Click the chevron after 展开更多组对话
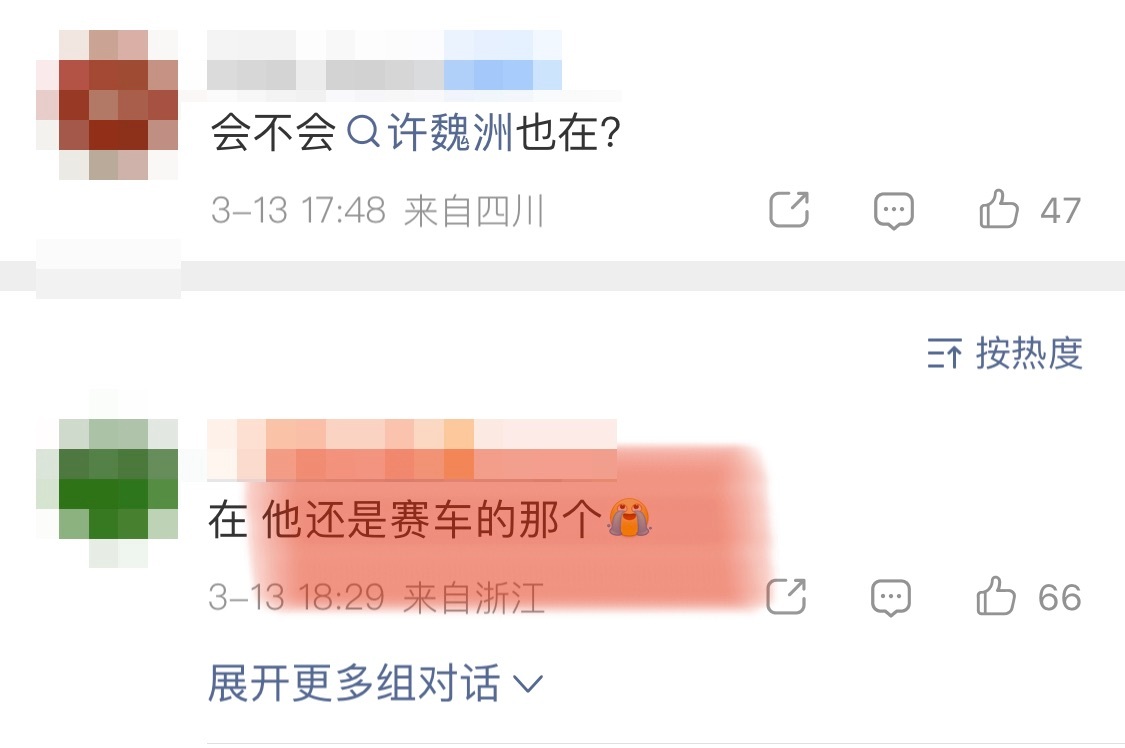This screenshot has height=748, width=1125. pos(529,684)
